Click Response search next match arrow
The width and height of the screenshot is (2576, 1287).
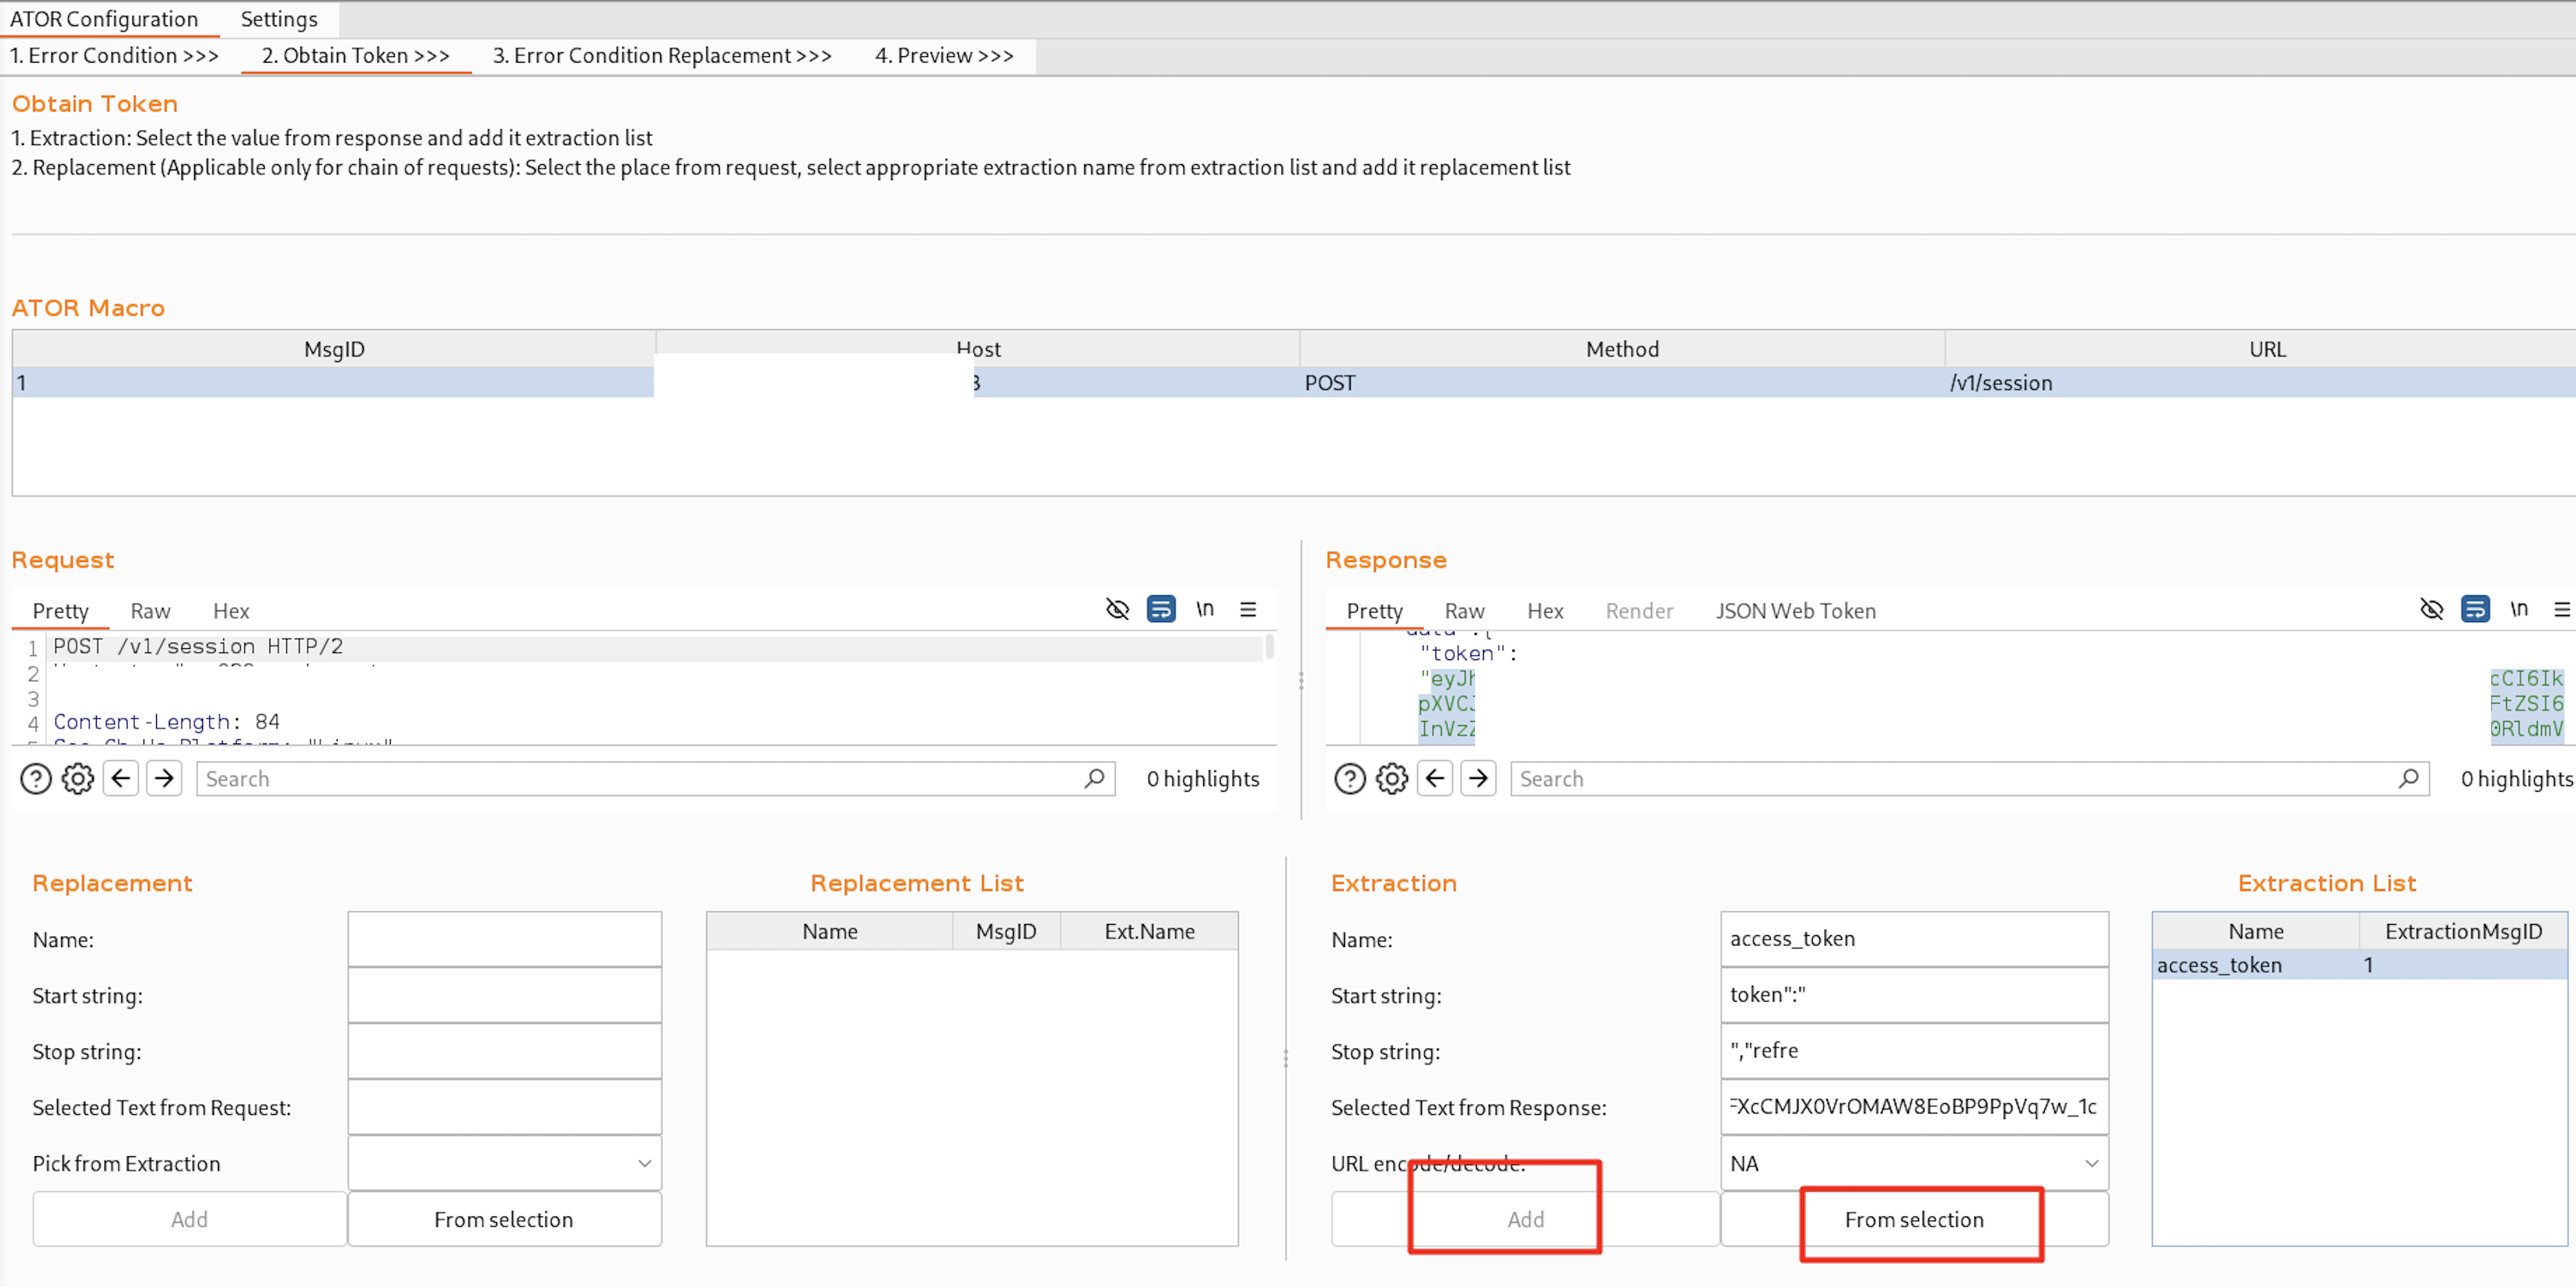pos(1478,778)
